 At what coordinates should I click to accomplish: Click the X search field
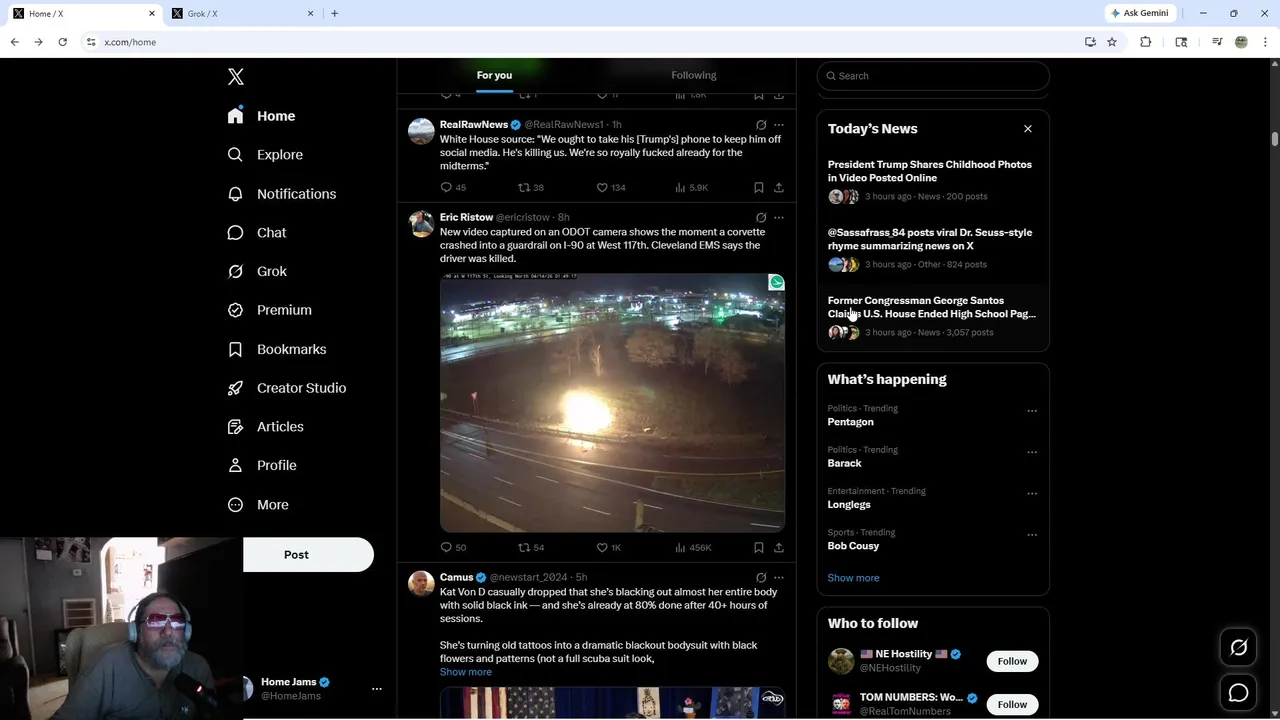[933, 76]
